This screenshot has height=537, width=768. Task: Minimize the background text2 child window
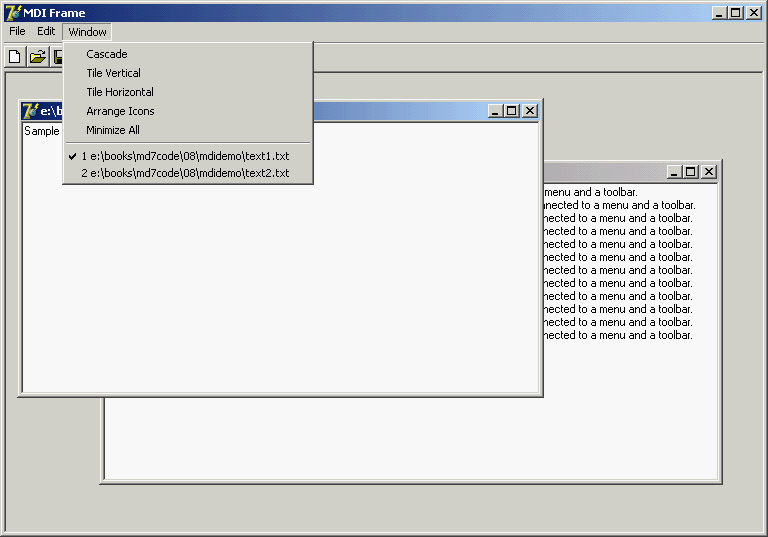point(674,172)
